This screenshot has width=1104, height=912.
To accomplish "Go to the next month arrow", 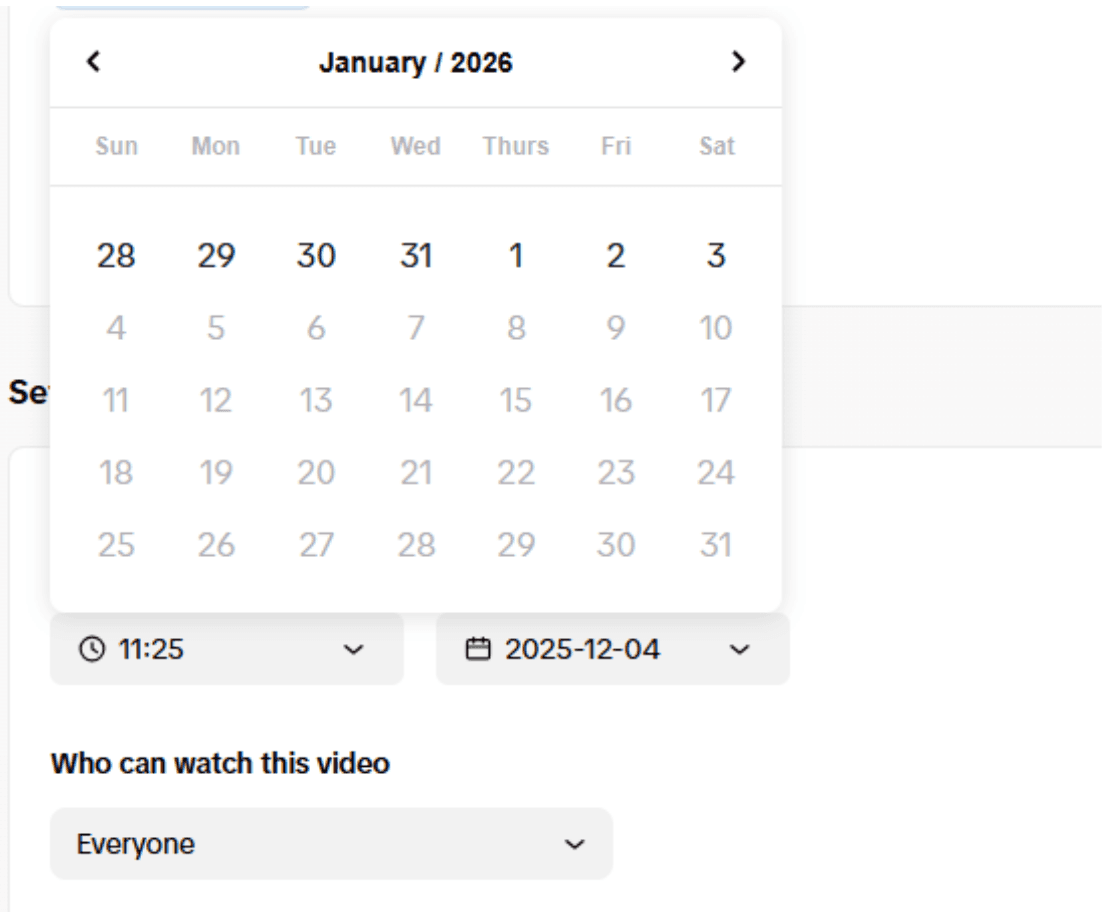I will (738, 62).
